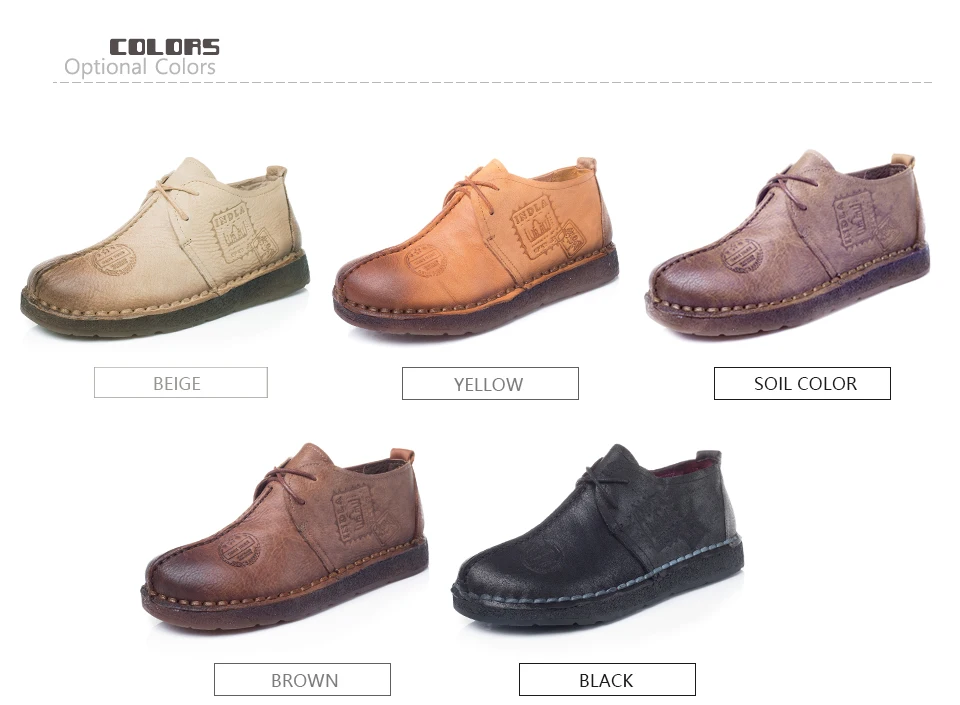Viewport: 960px width, 705px height.
Task: View the soil color shoe image
Action: [789, 243]
